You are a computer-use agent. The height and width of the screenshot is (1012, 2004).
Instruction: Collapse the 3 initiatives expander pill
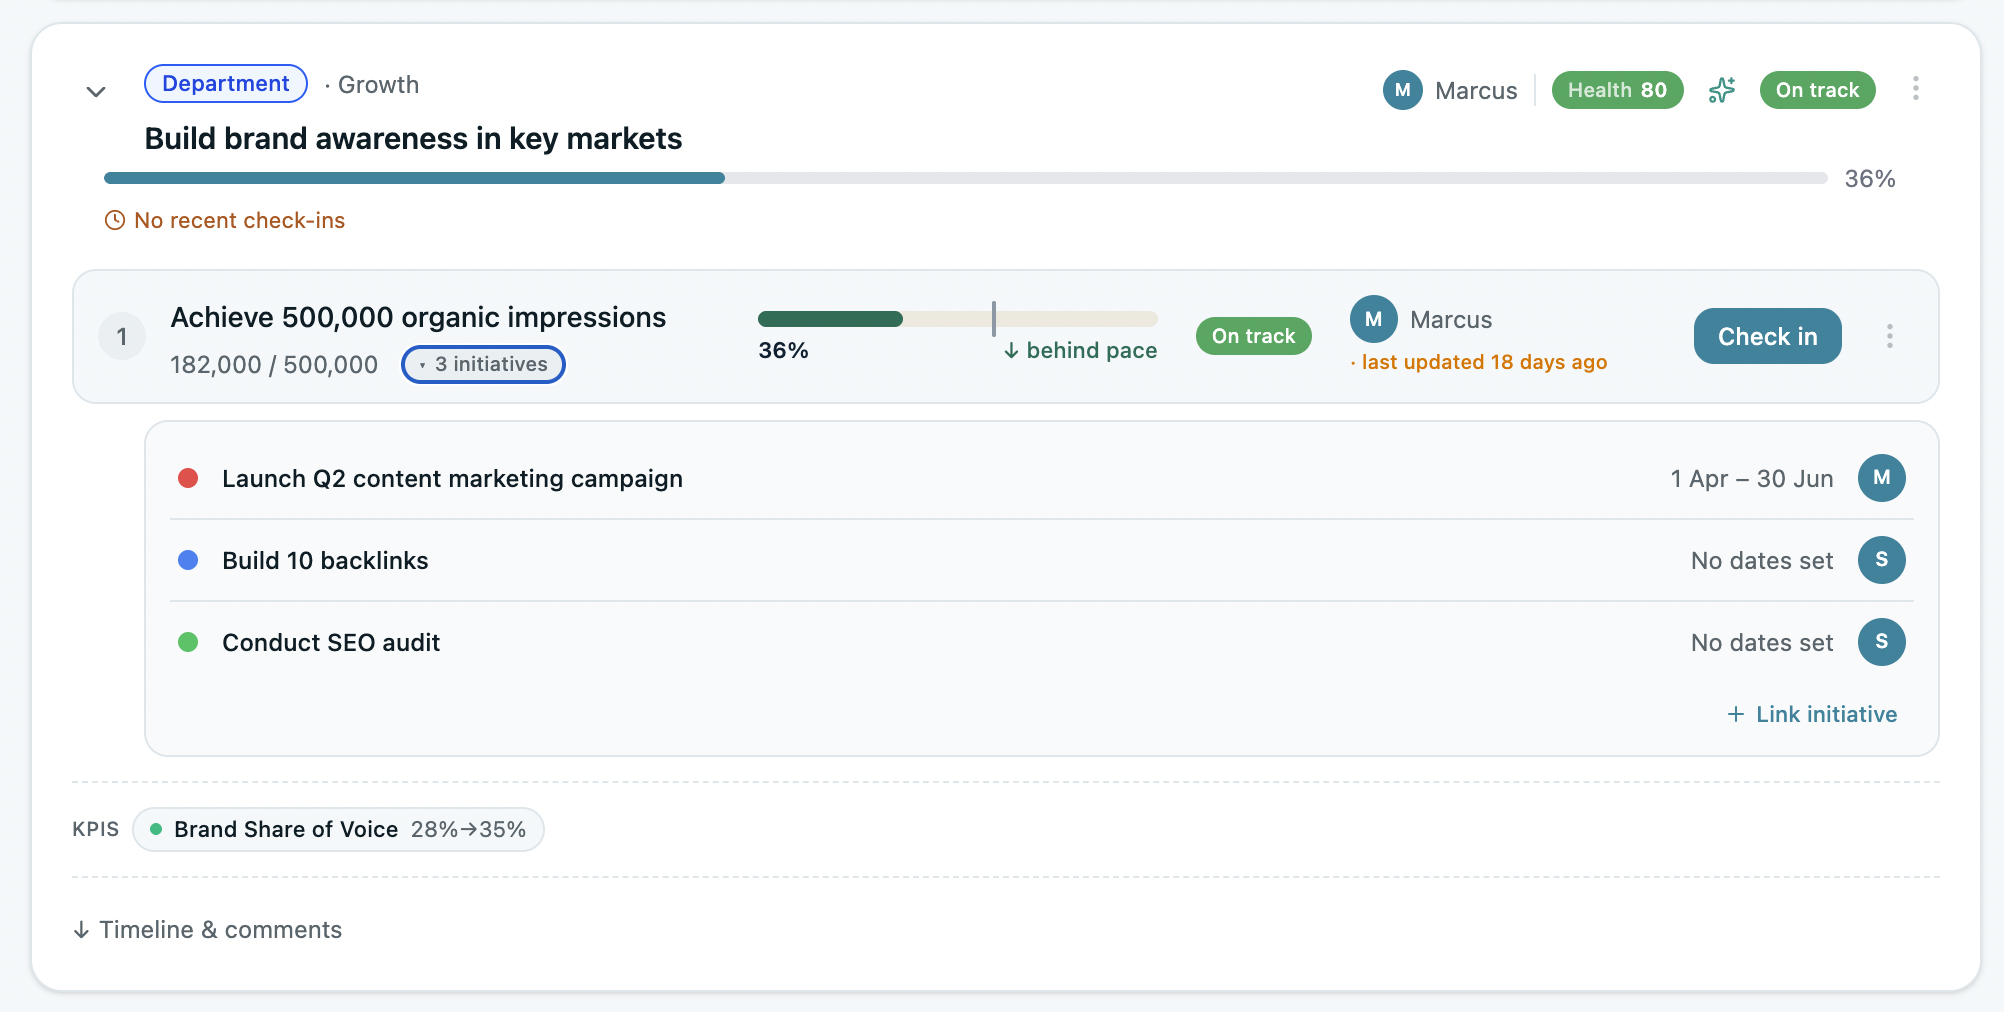tap(483, 364)
